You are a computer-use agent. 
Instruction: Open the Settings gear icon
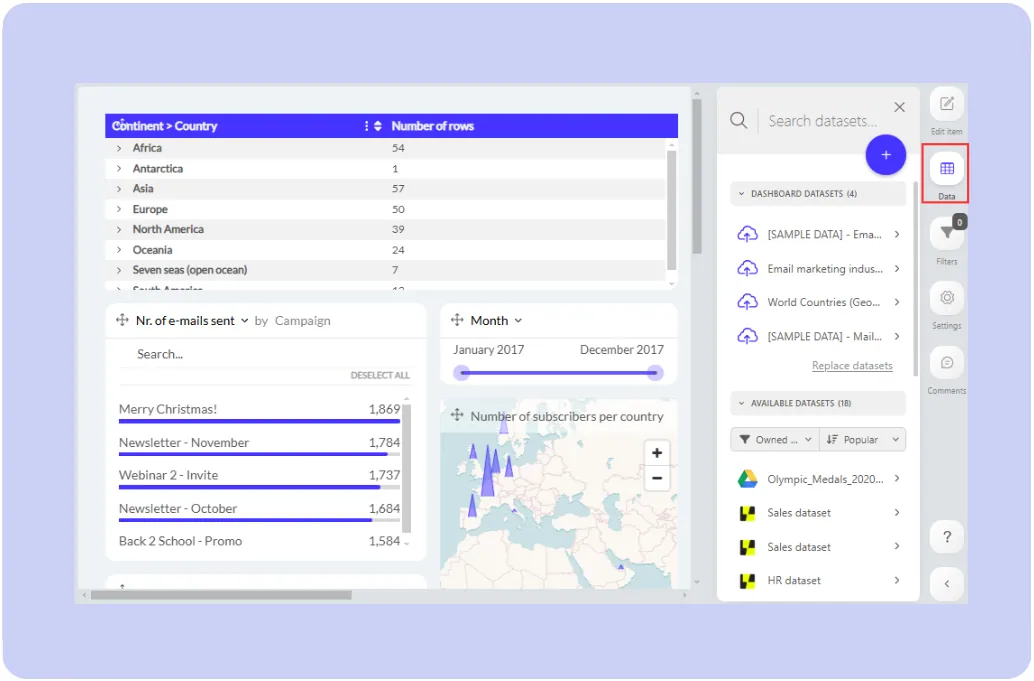946,297
